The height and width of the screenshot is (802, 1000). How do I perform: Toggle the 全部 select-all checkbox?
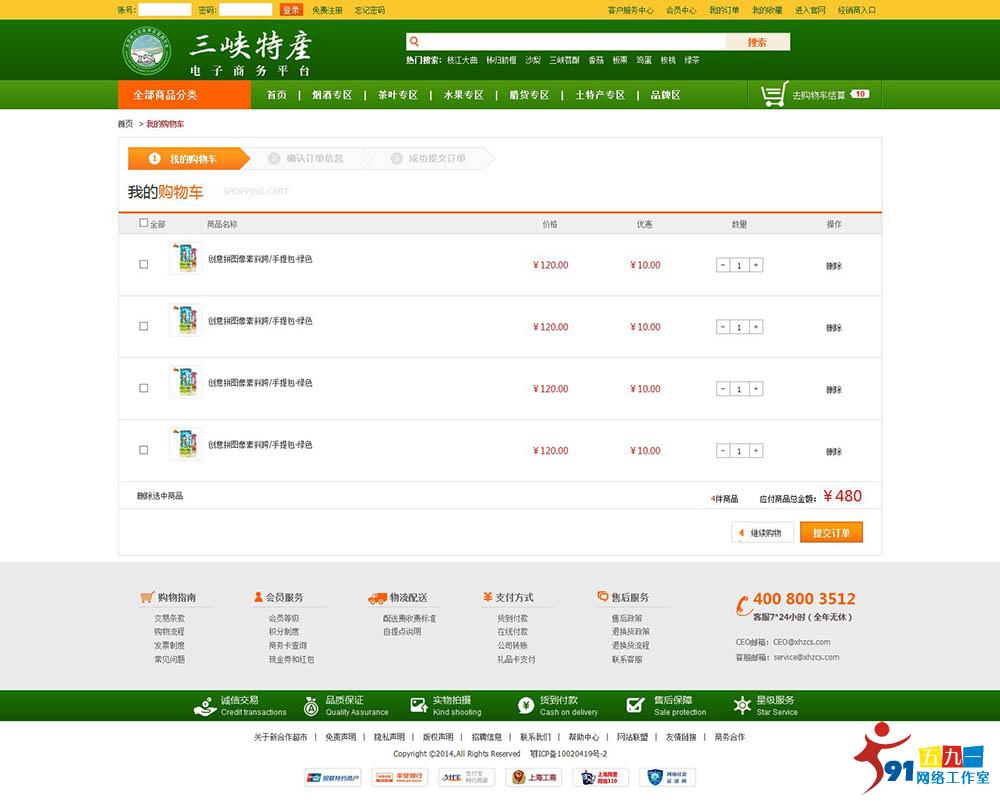click(x=143, y=223)
